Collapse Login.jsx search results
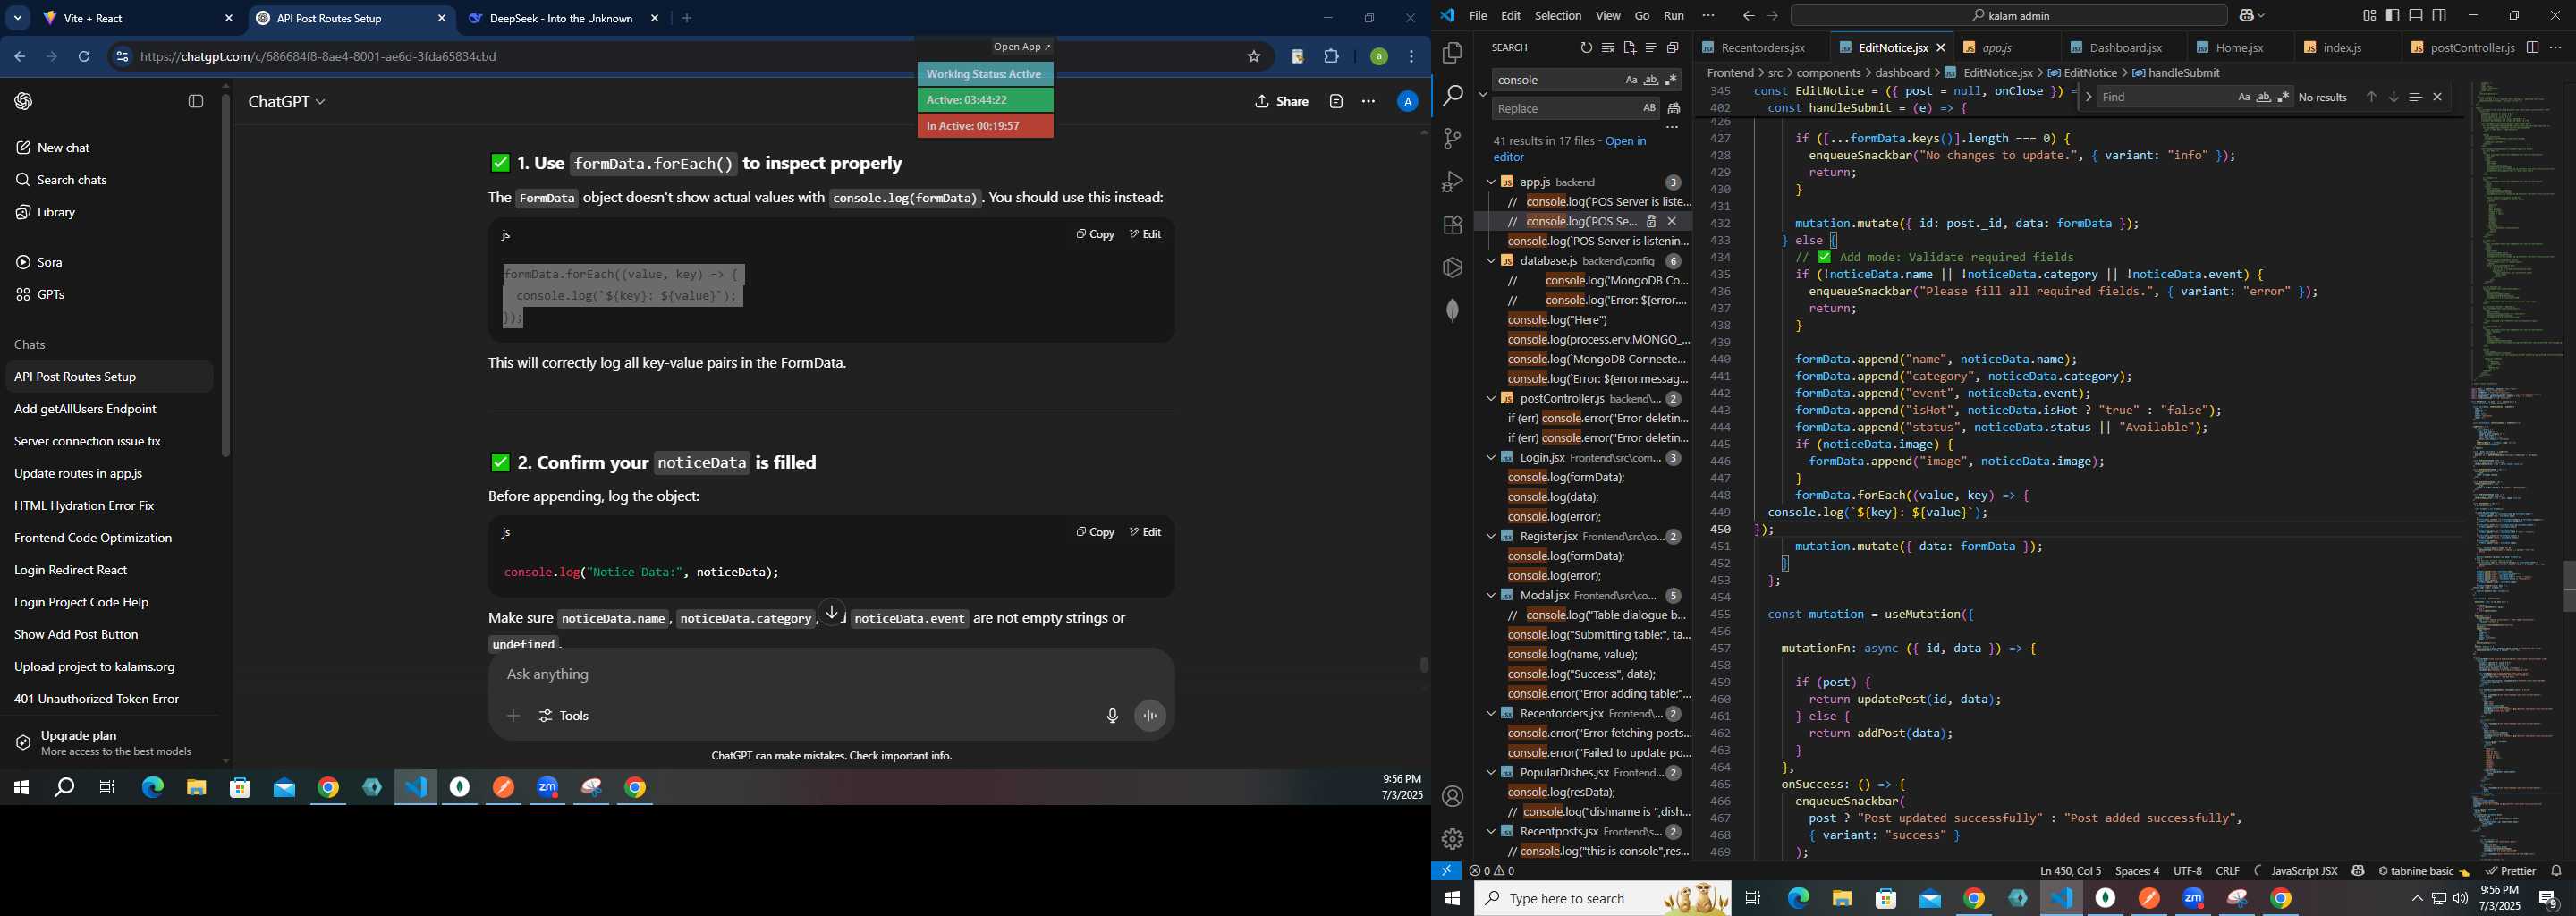The width and height of the screenshot is (2576, 916). (x=1490, y=457)
